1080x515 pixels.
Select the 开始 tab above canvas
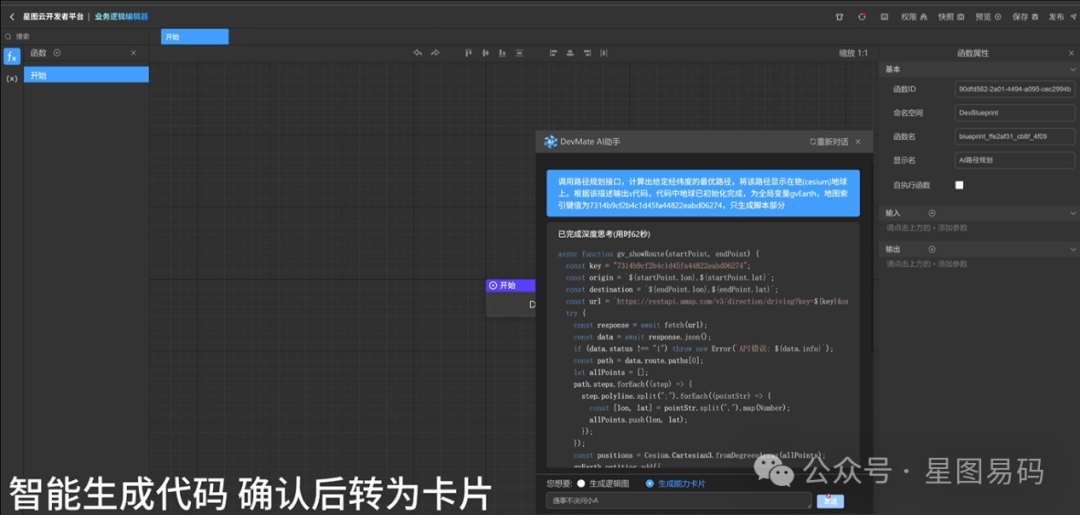195,37
